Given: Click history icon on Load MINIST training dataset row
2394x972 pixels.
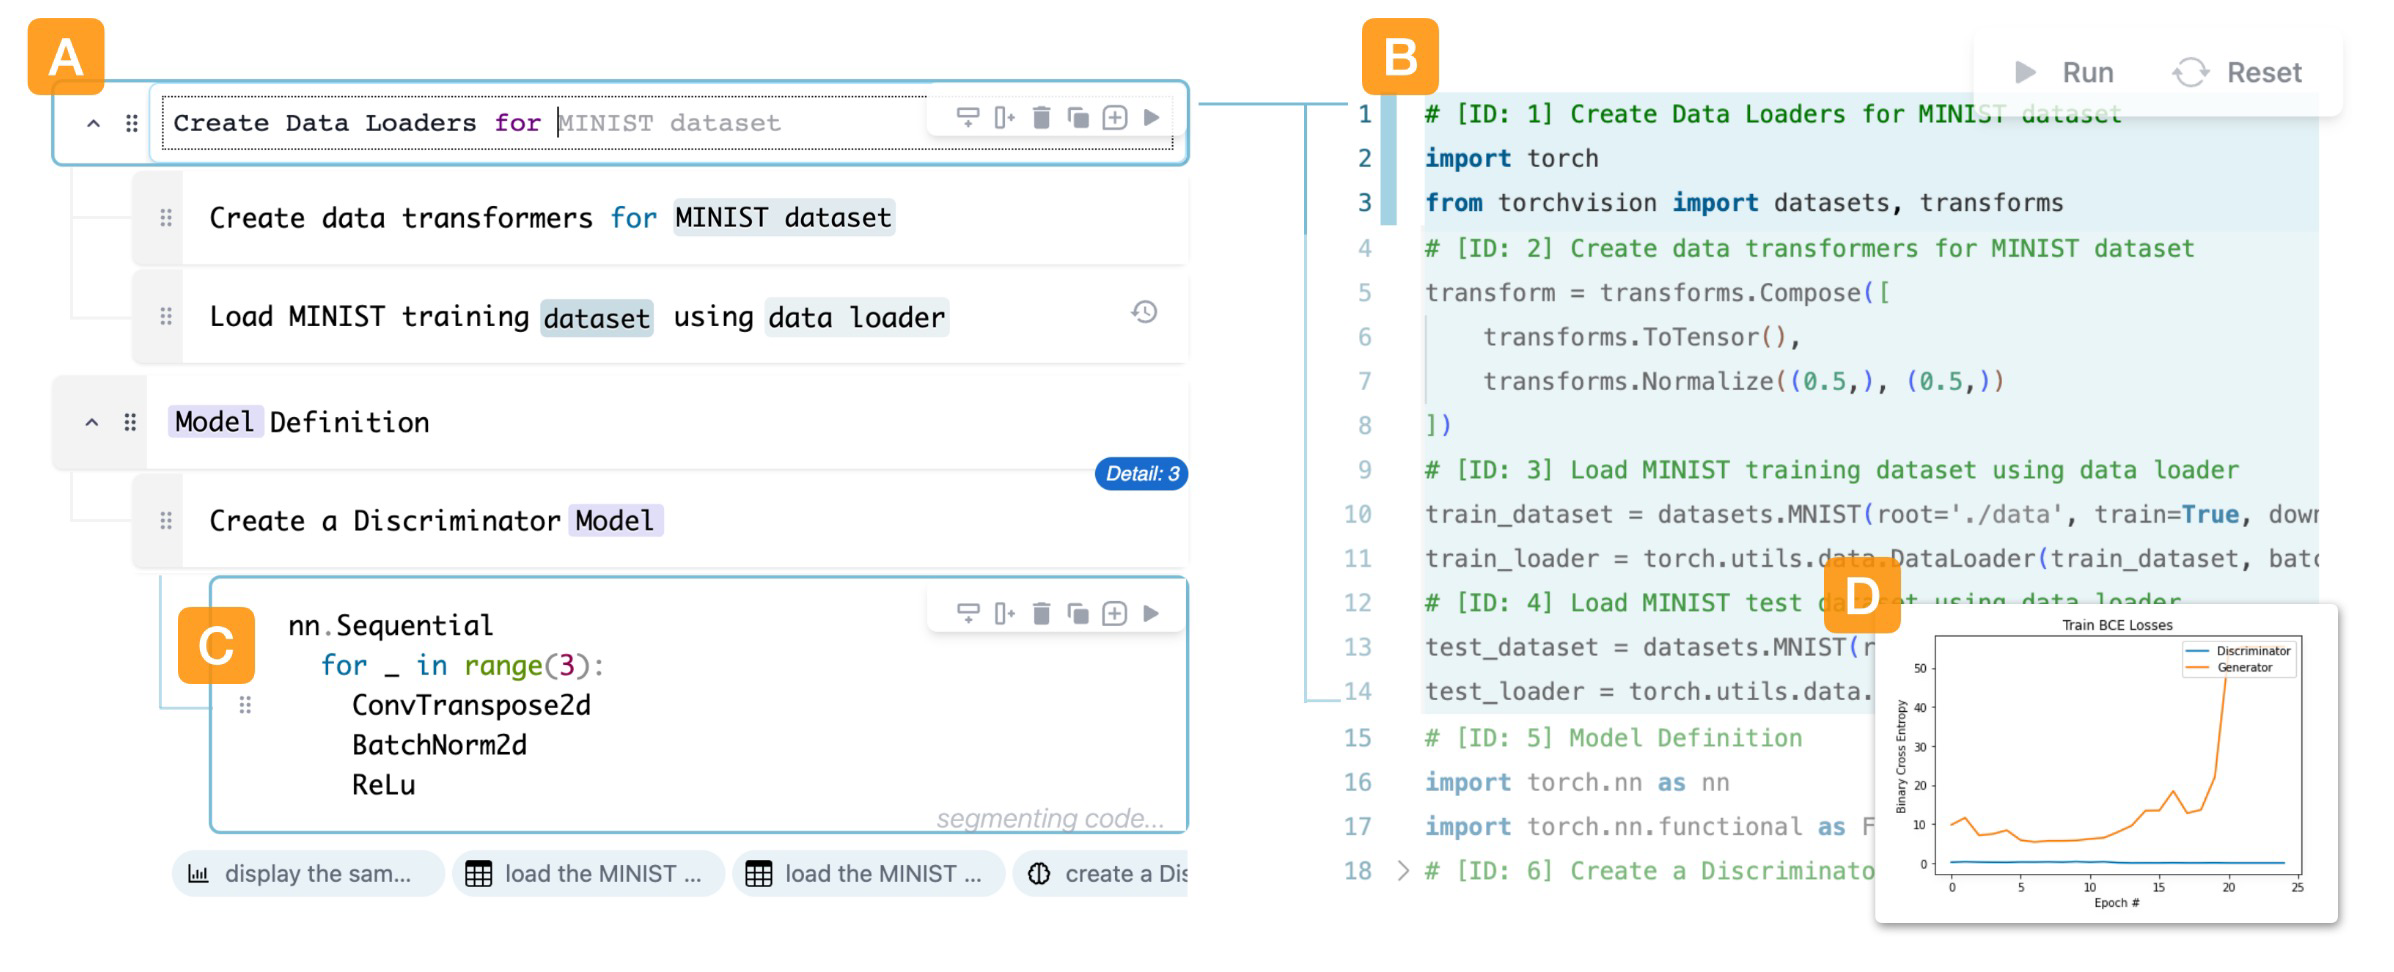Looking at the screenshot, I should 1144,312.
